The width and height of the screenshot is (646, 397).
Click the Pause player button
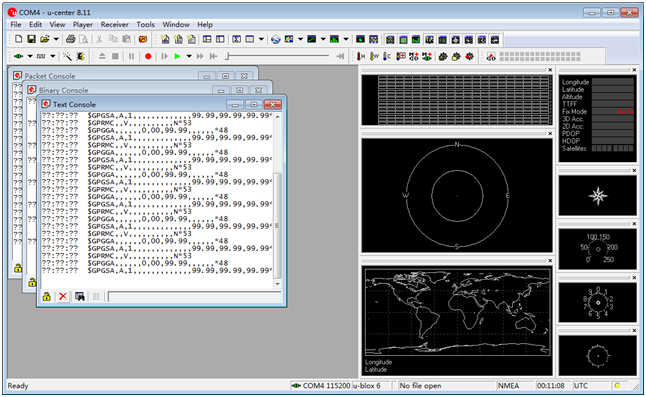coord(131,56)
